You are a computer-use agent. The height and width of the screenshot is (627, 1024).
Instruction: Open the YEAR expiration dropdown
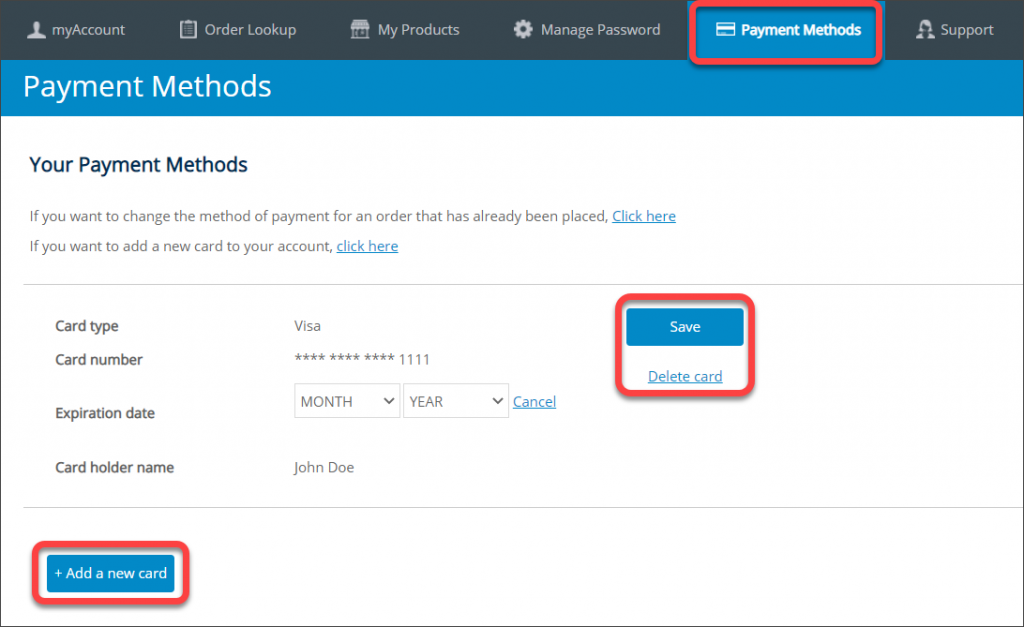coord(456,401)
